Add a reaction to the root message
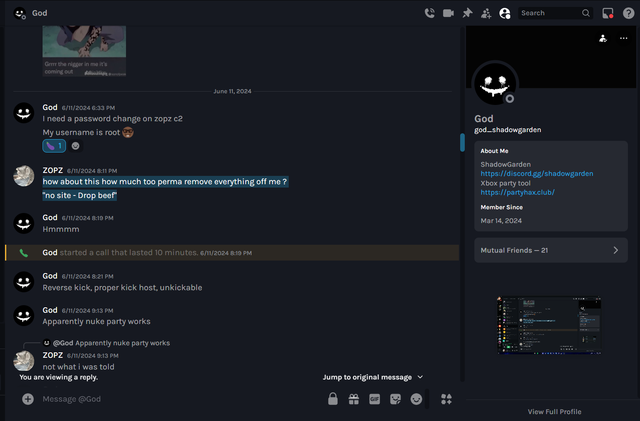Image resolution: width=640 pixels, height=421 pixels. pyautogui.click(x=76, y=146)
